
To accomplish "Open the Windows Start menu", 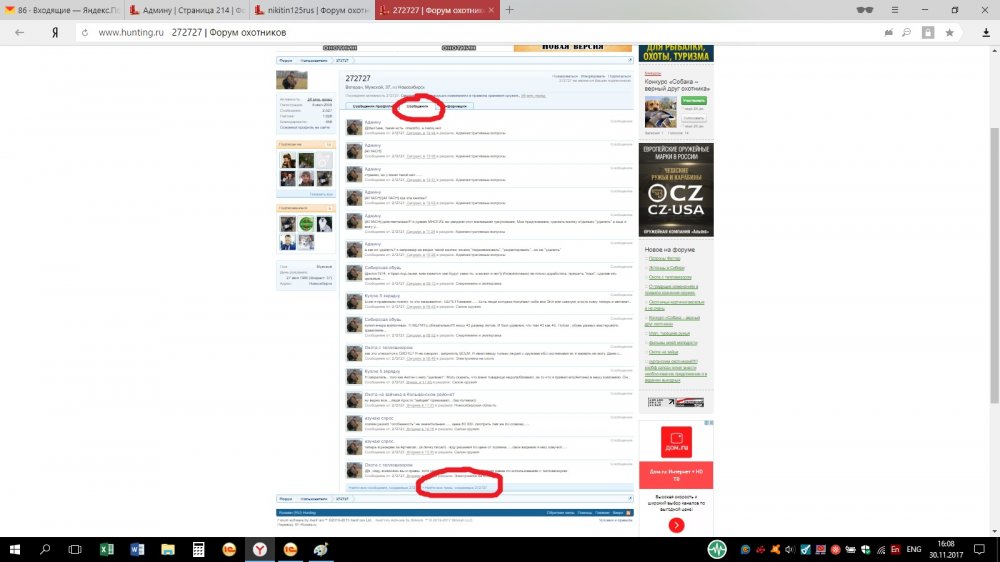I will (x=15, y=549).
